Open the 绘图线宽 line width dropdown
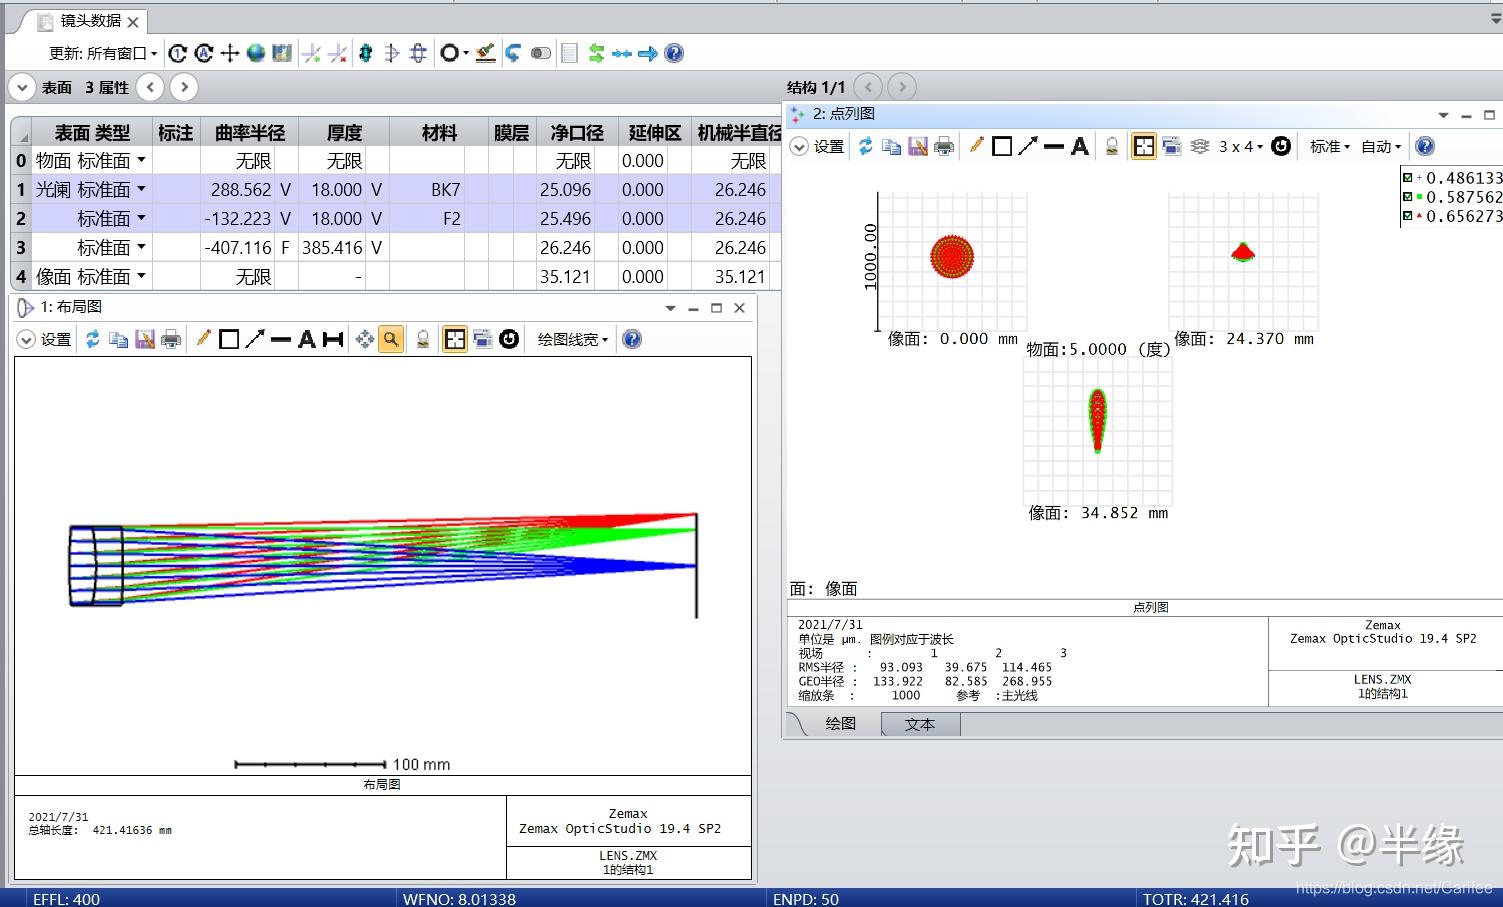1503x907 pixels. 573,340
